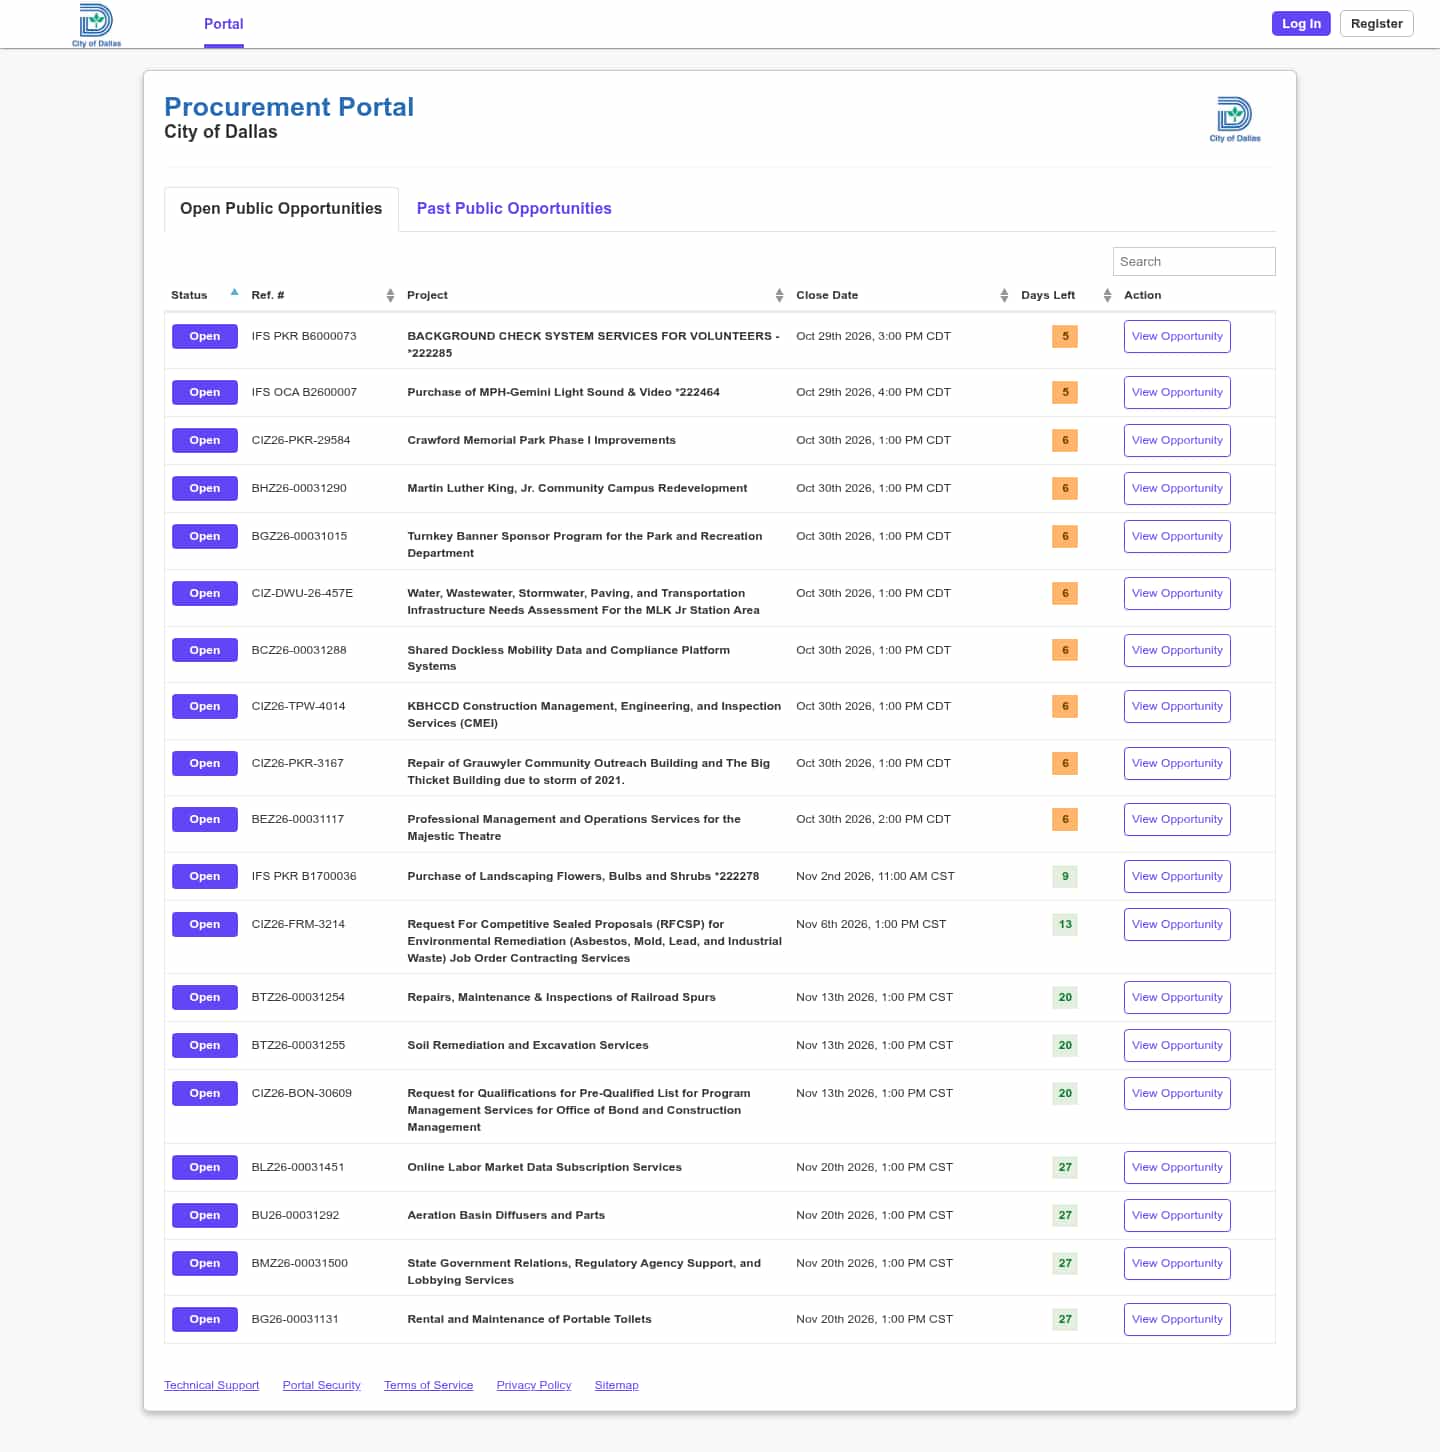The height and width of the screenshot is (1452, 1440).
Task: Open the Portal navigation tab
Action: point(224,24)
